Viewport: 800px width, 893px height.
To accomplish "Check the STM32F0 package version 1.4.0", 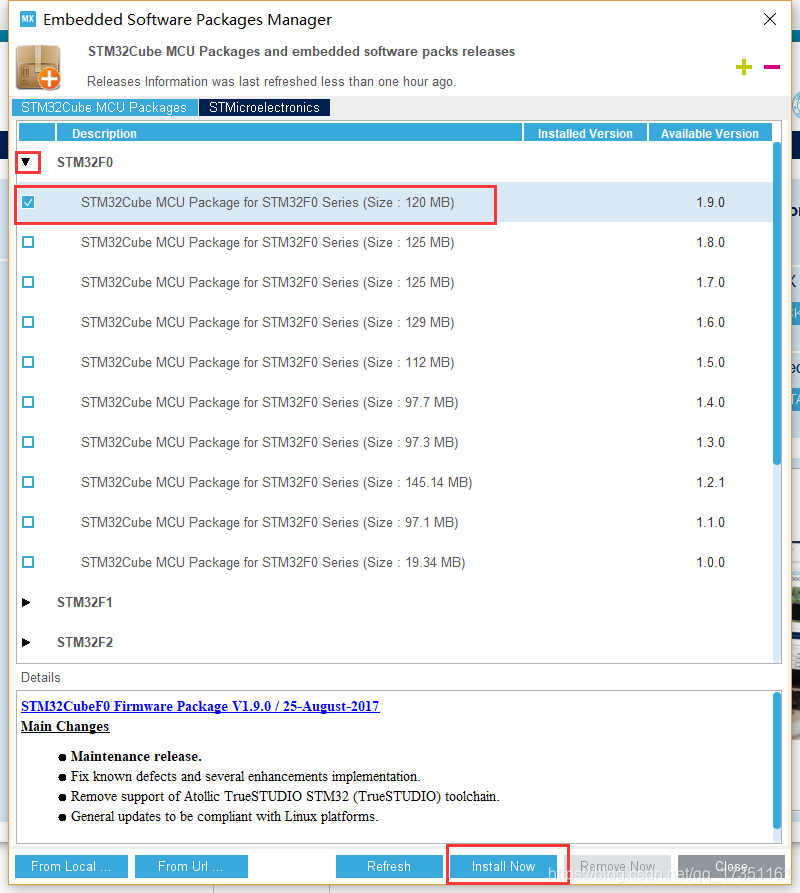I will tap(28, 402).
